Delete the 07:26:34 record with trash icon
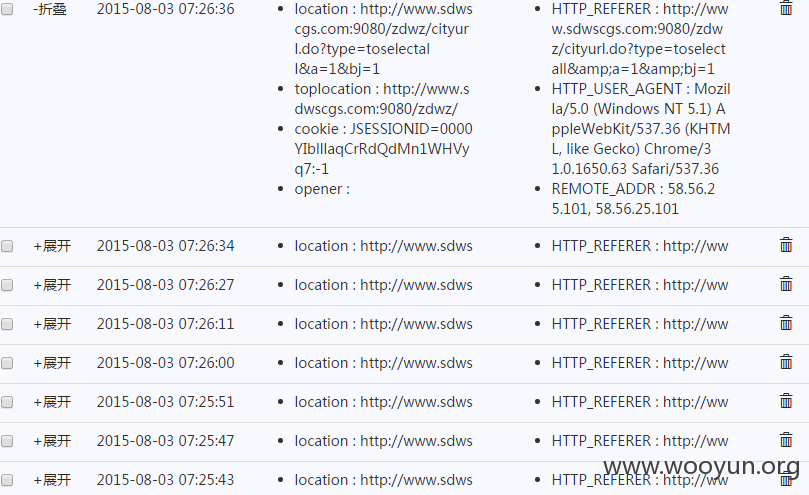Viewport: 809px width, 495px height. coord(786,245)
